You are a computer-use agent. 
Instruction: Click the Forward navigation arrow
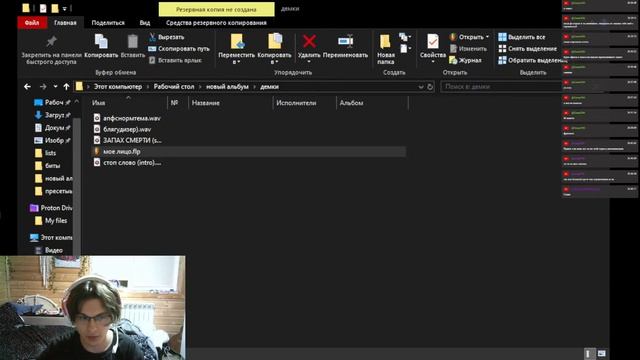point(43,87)
